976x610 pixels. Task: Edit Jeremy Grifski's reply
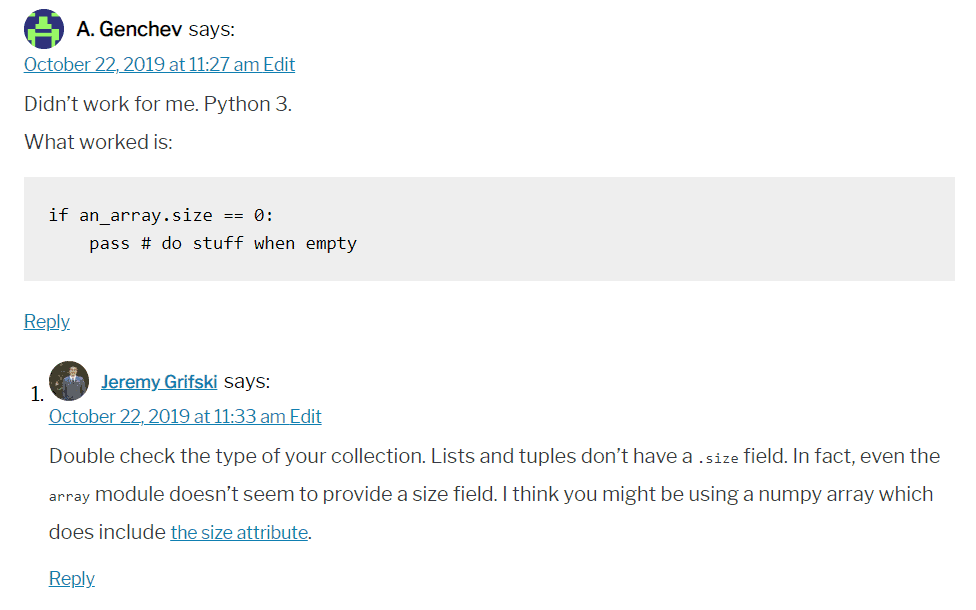307,416
